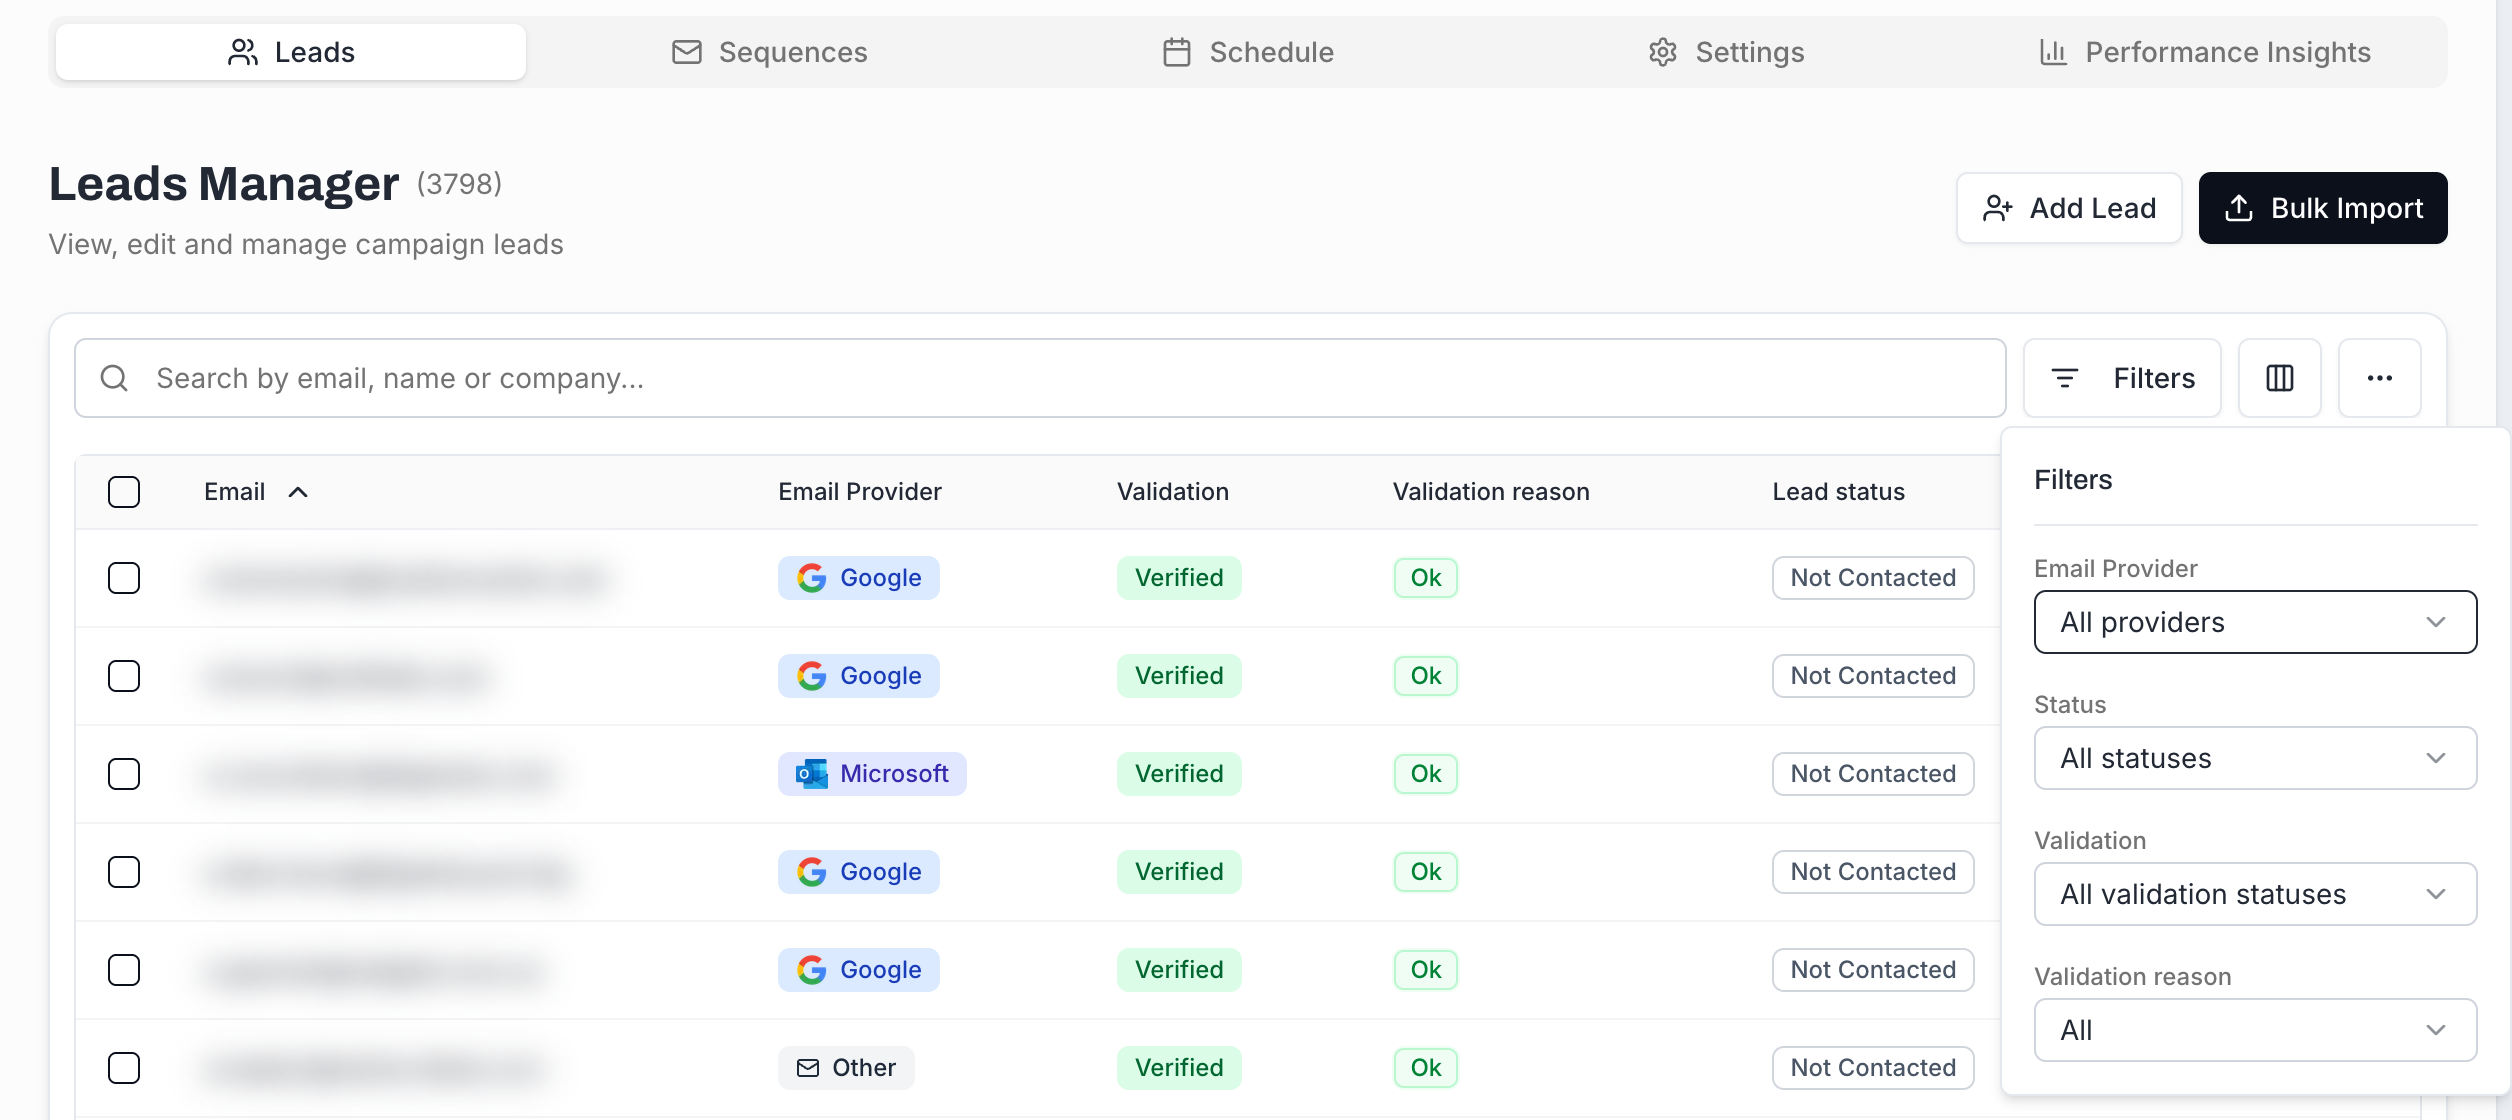Click the Google badge in second row
The height and width of the screenshot is (1120, 2512).
(x=859, y=676)
